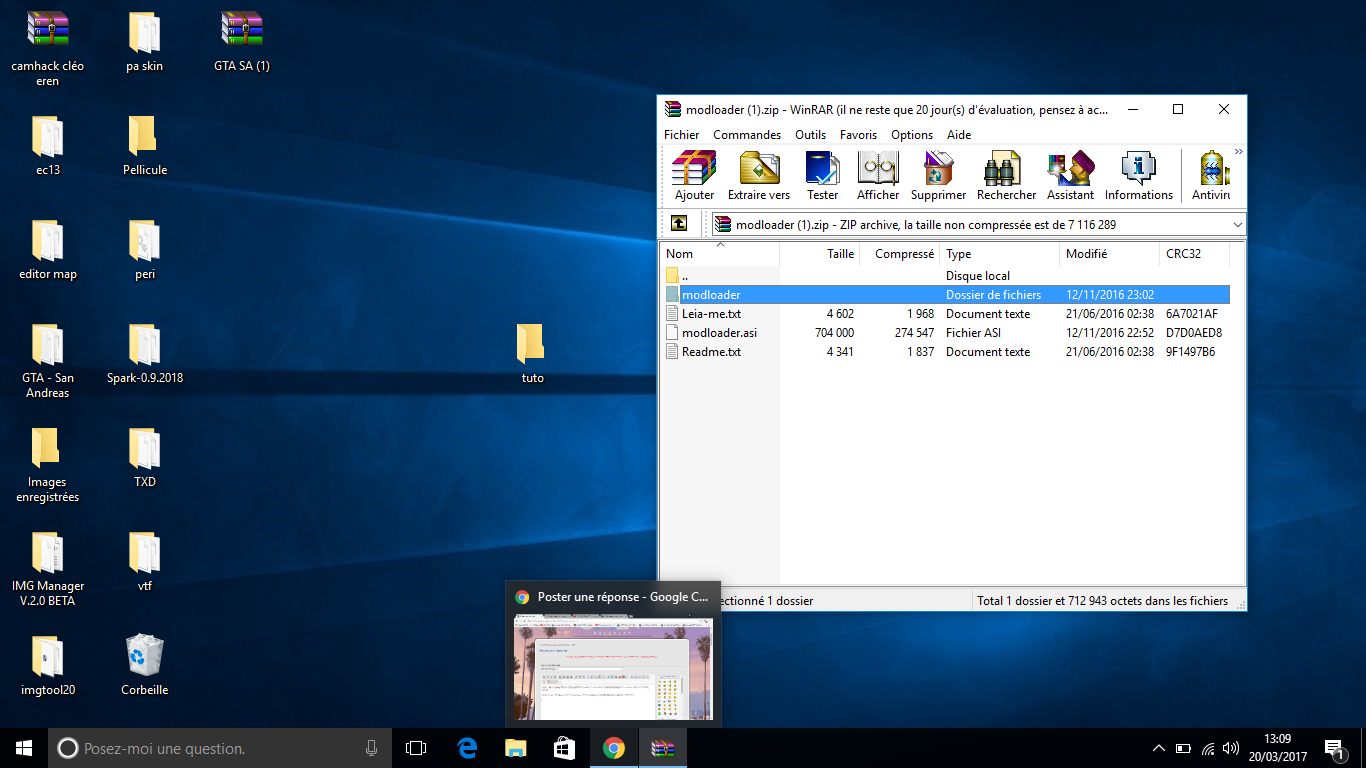Click the Tester toolbar icon

[823, 175]
